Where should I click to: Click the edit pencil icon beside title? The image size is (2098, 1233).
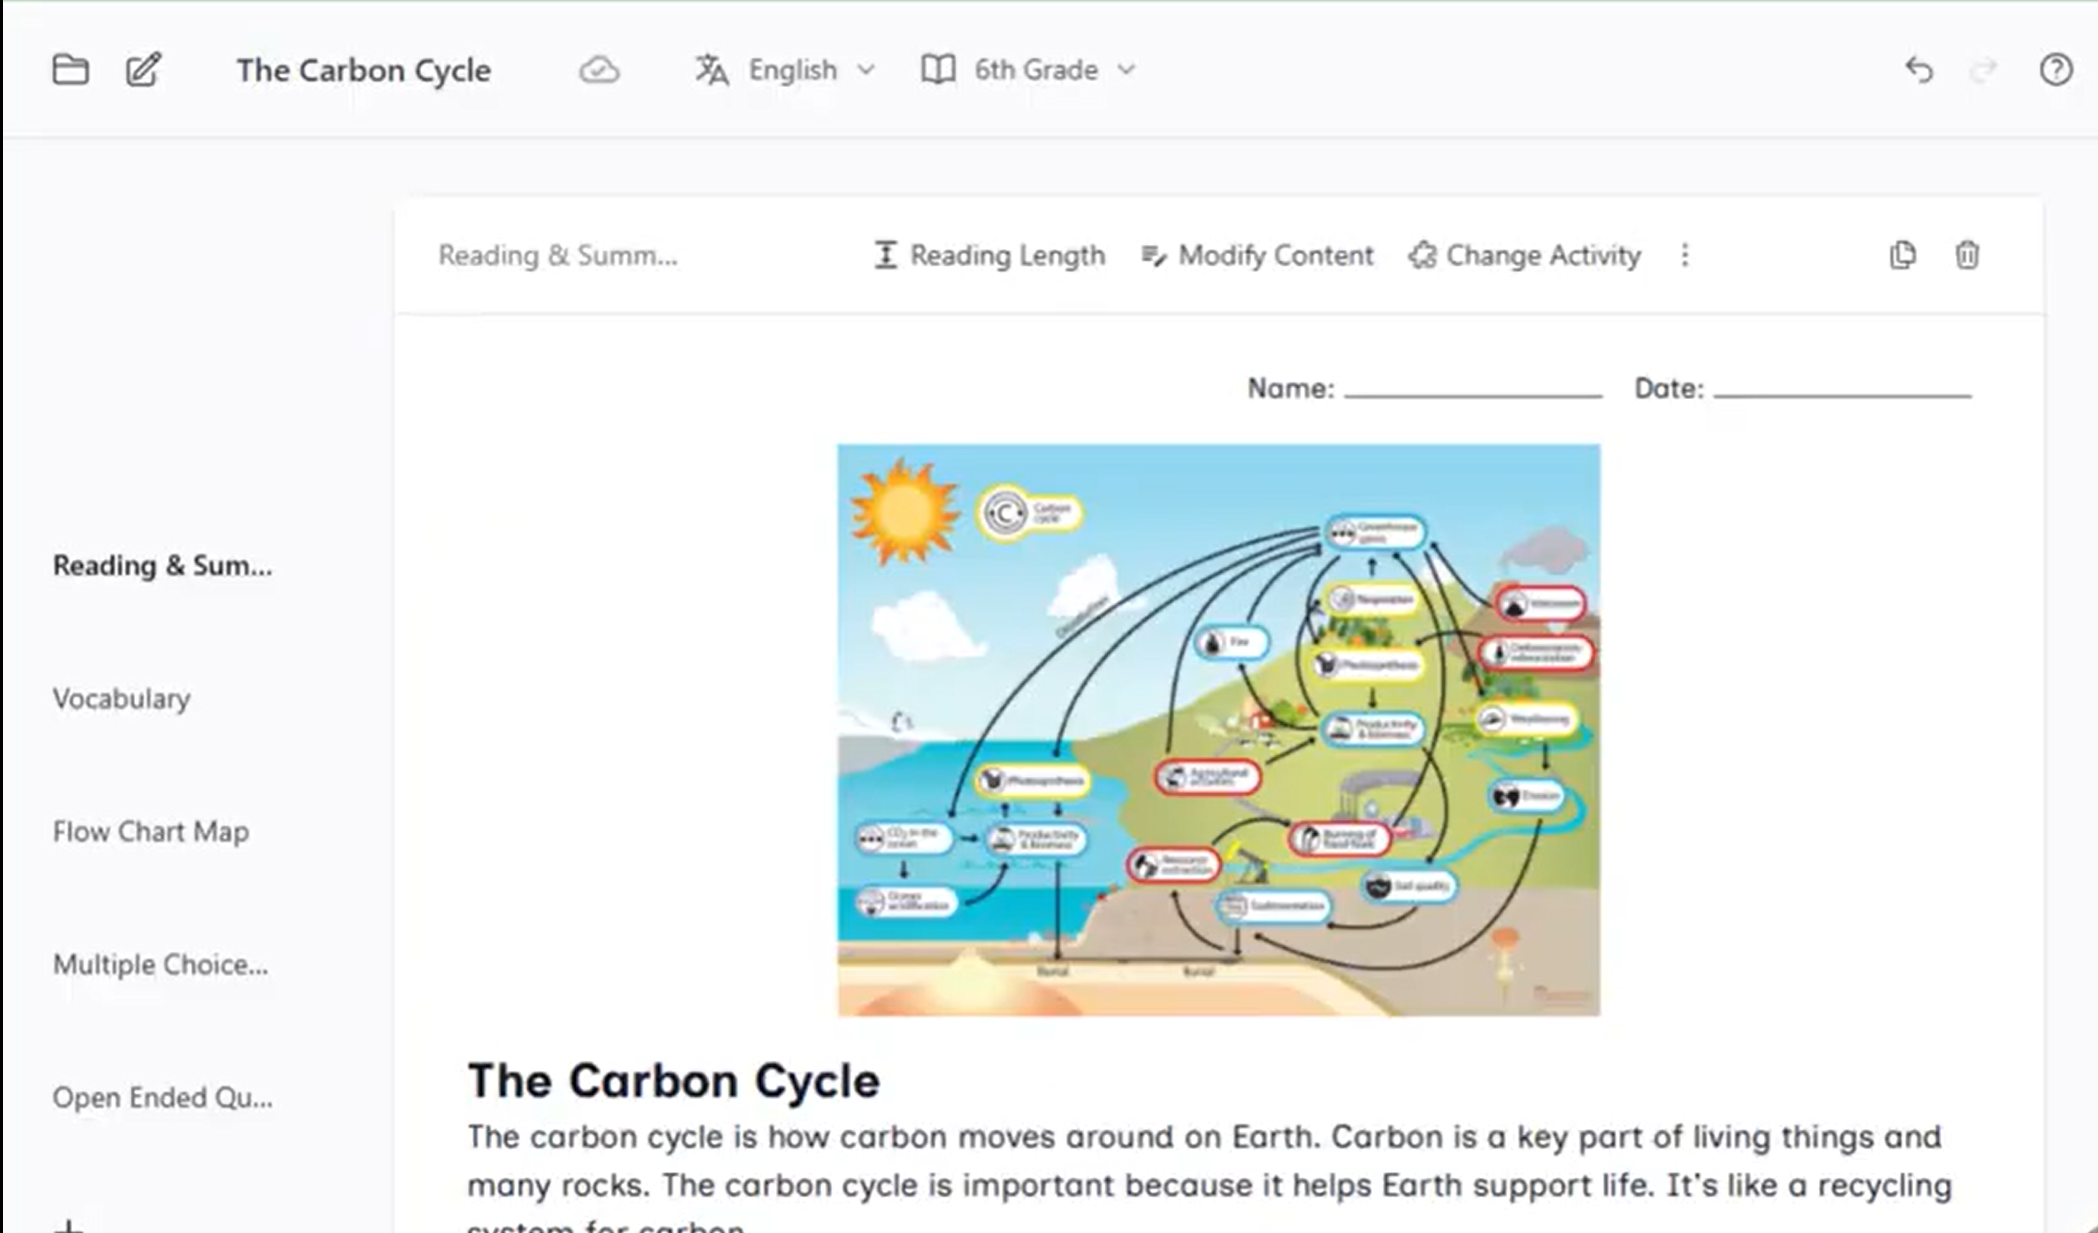pos(143,70)
